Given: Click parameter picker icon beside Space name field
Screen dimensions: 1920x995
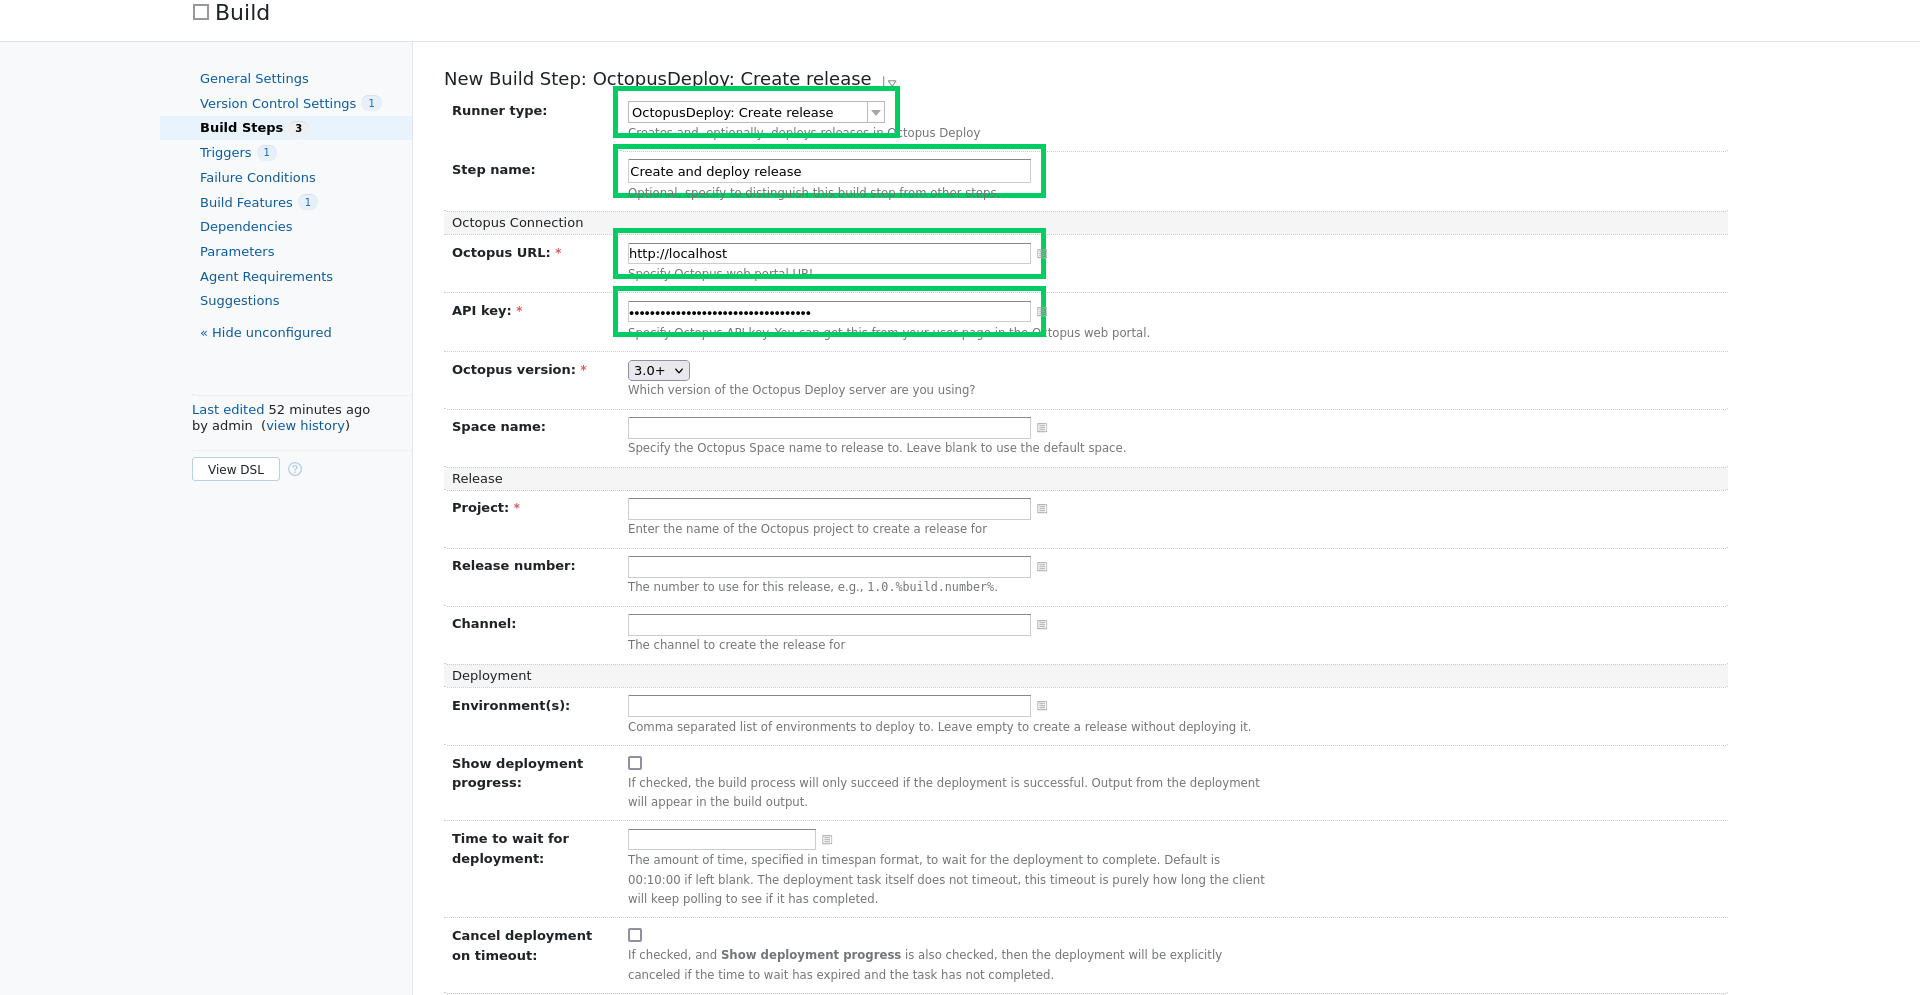Looking at the screenshot, I should pyautogui.click(x=1041, y=428).
